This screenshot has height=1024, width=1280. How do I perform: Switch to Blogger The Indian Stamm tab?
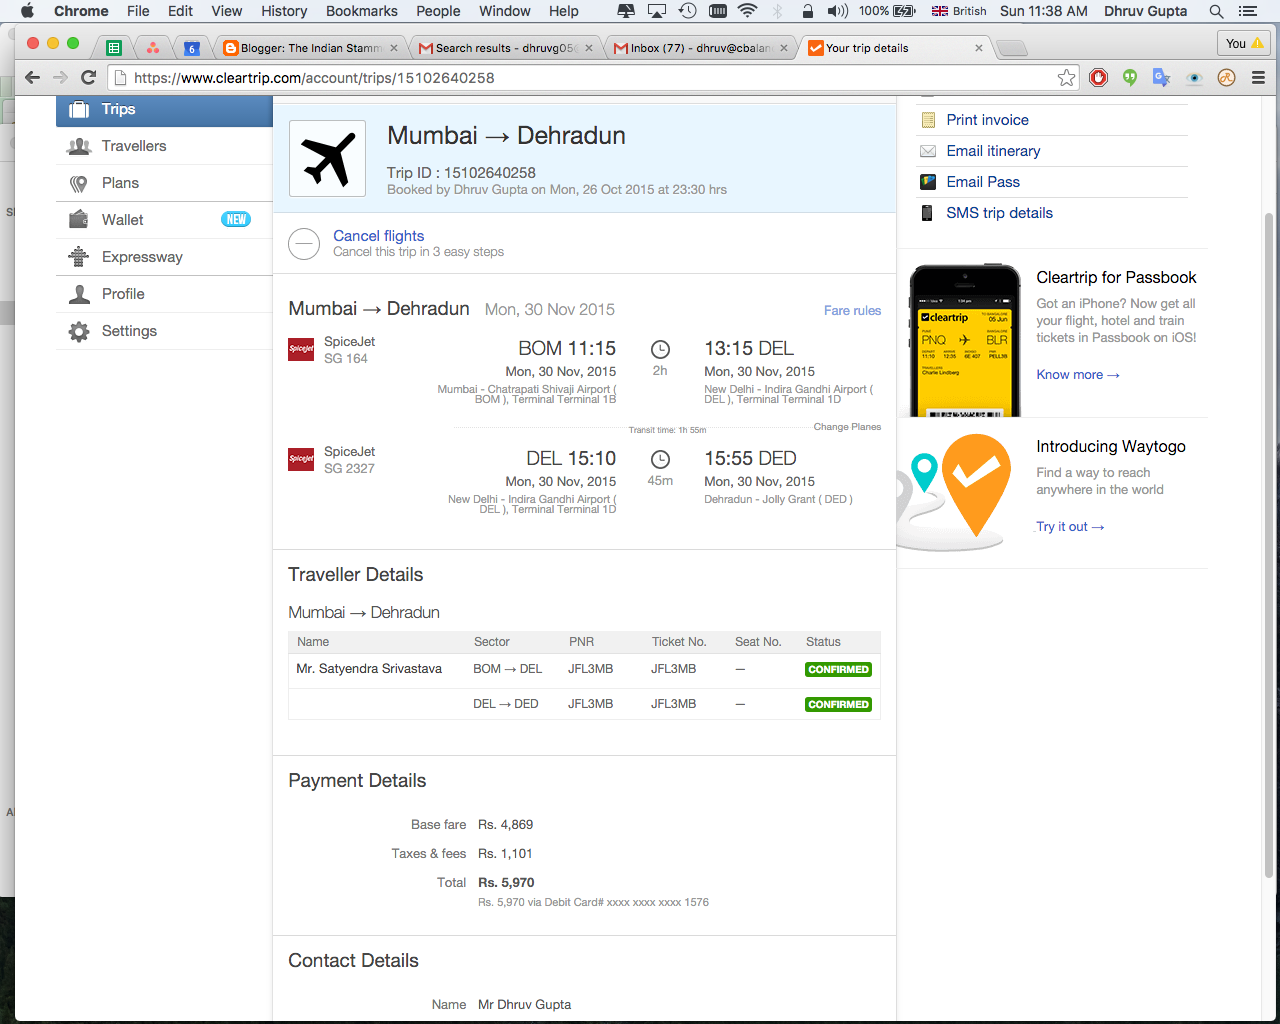(310, 48)
